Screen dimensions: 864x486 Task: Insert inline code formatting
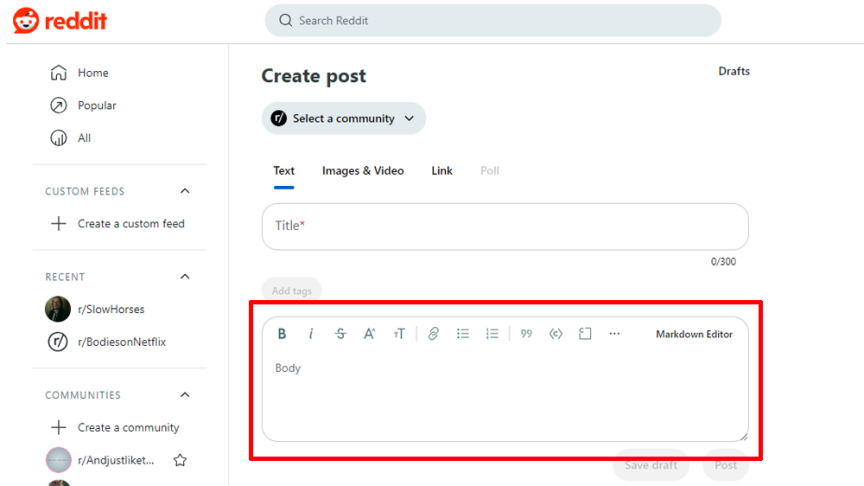[556, 334]
